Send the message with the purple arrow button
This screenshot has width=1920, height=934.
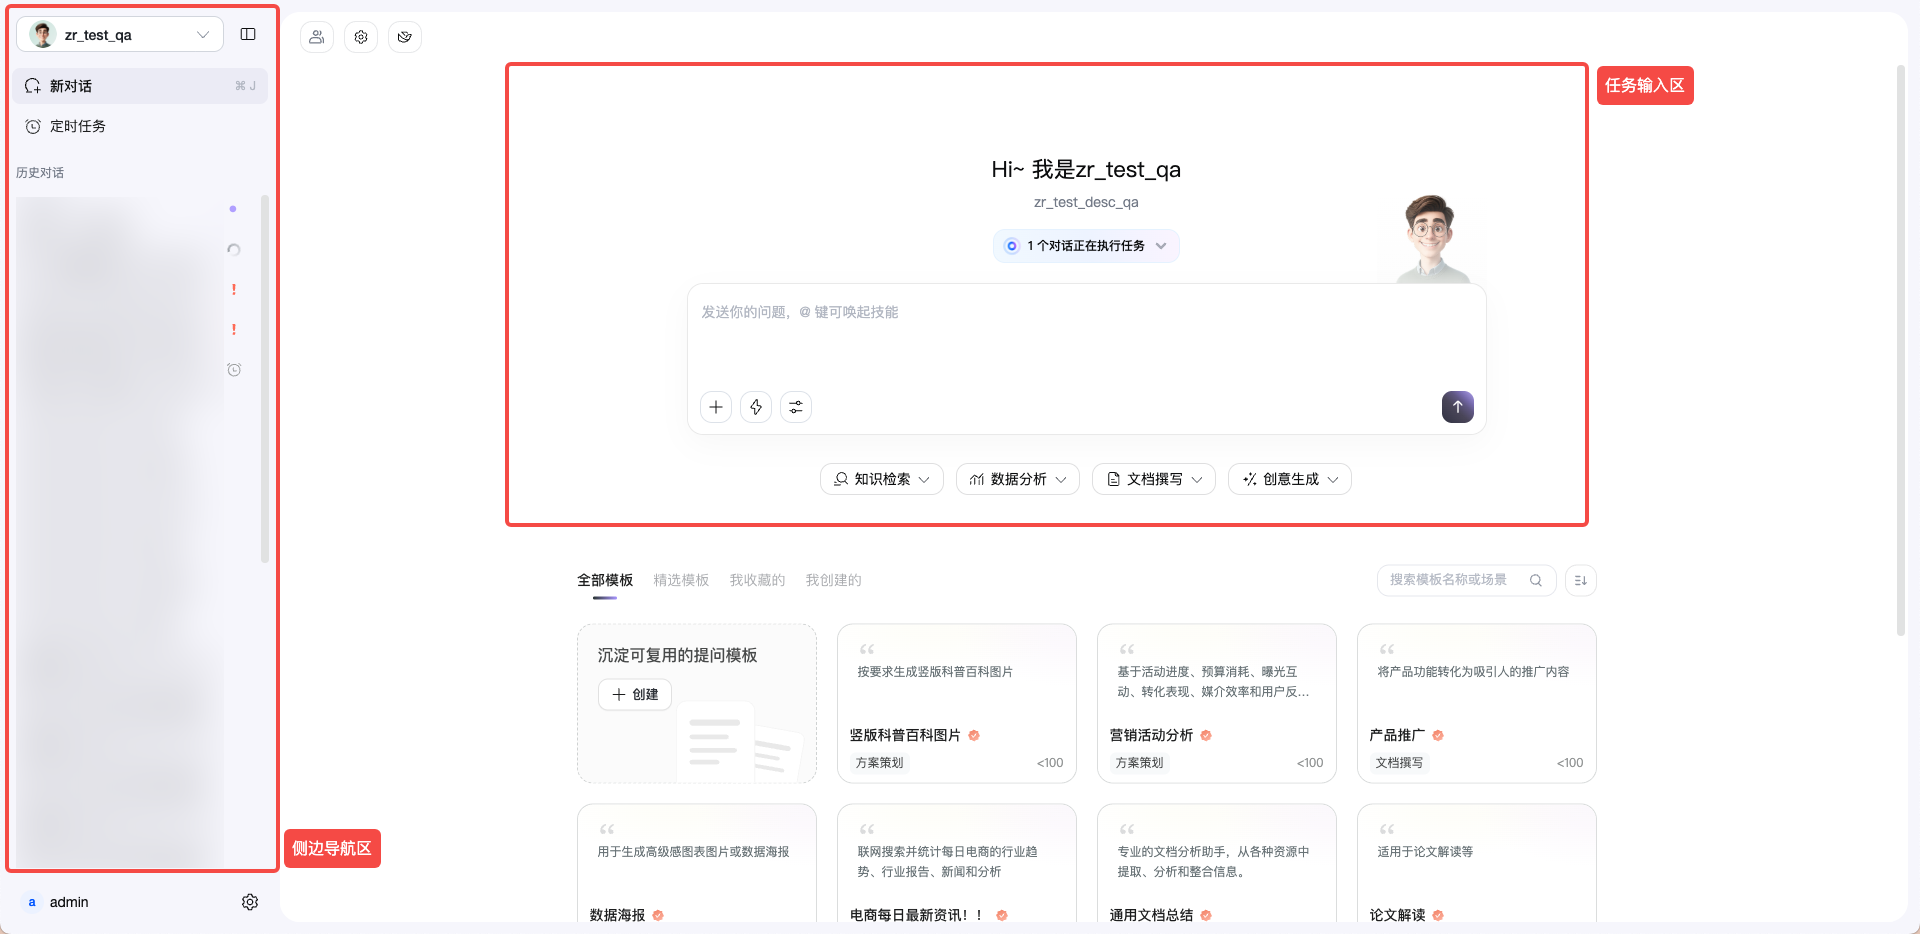click(1458, 407)
